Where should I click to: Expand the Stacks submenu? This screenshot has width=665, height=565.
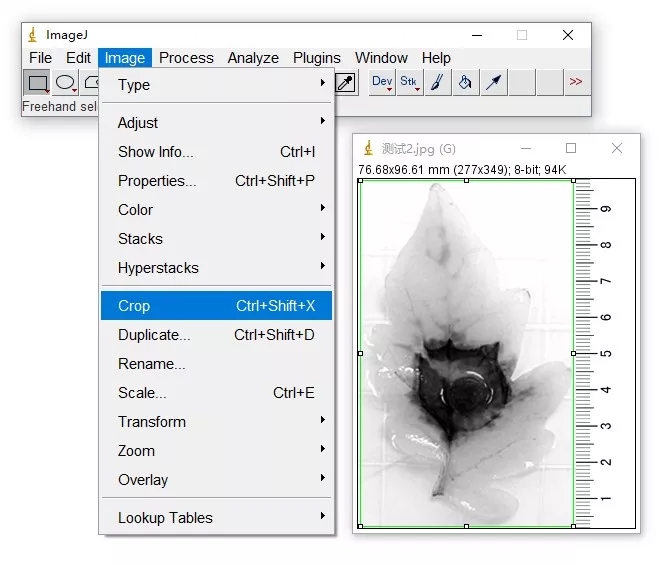point(216,239)
